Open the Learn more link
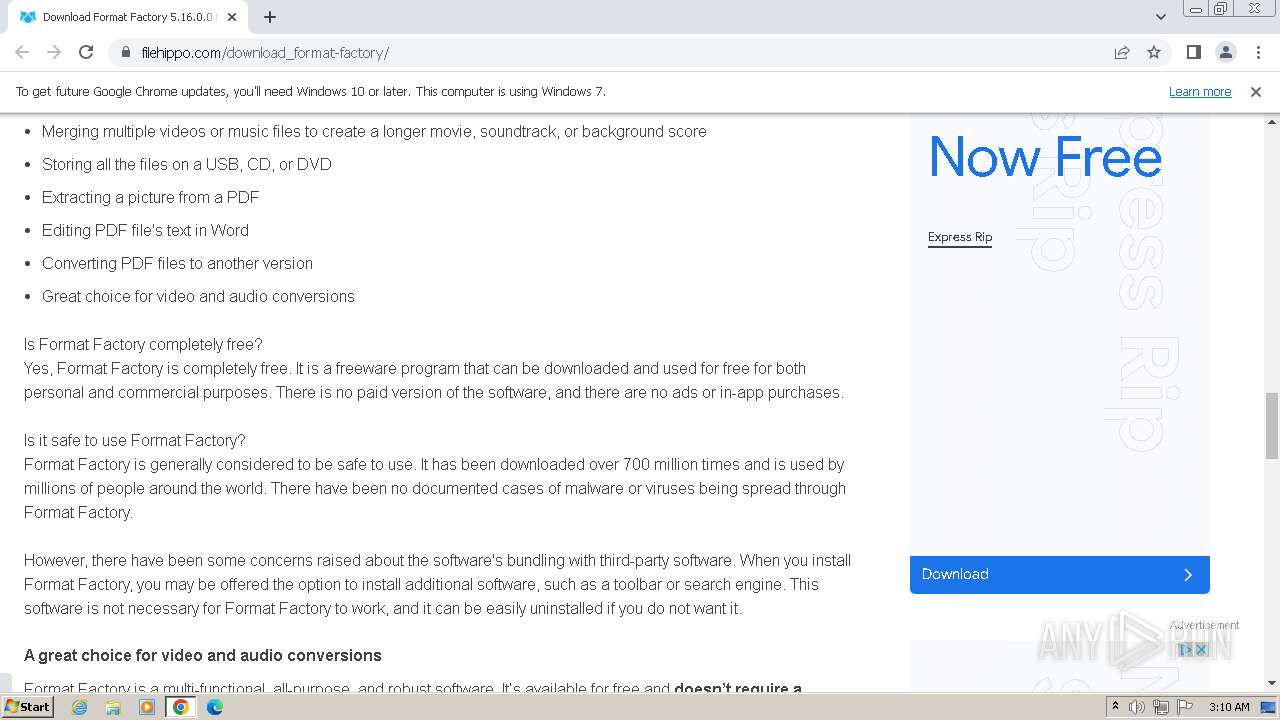Image resolution: width=1280 pixels, height=720 pixels. (1200, 92)
